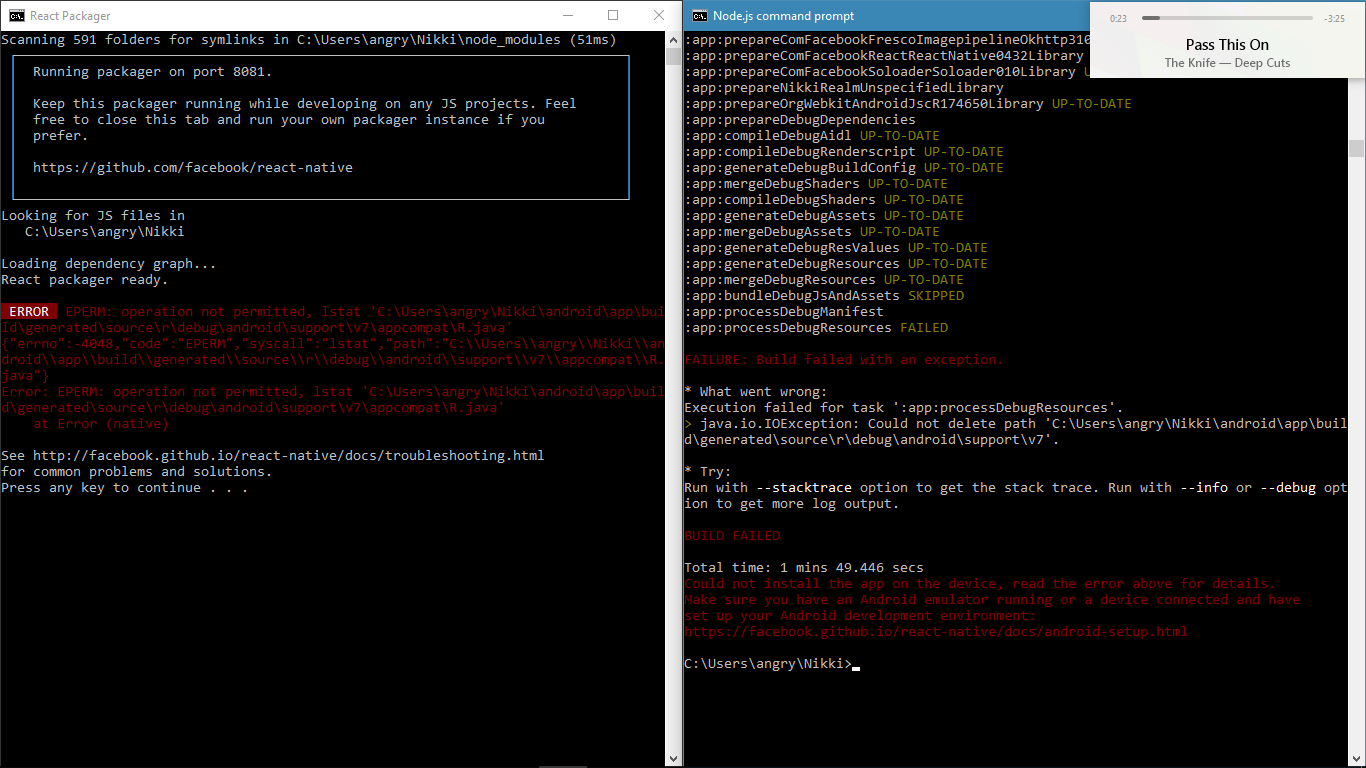The width and height of the screenshot is (1366, 768).
Task: Click "Press any key to continue . . ." line
Action: click(x=125, y=488)
